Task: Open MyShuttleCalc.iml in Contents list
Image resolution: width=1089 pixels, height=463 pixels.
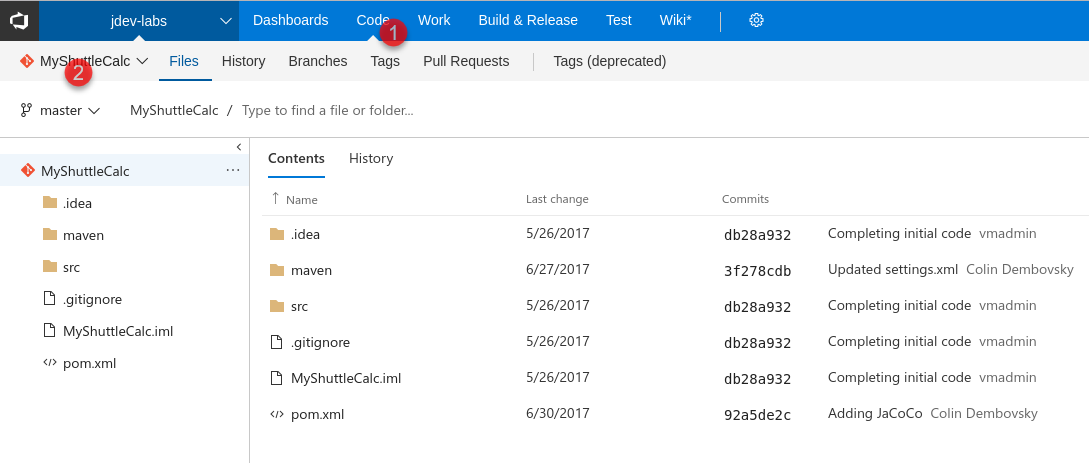Action: (x=346, y=378)
